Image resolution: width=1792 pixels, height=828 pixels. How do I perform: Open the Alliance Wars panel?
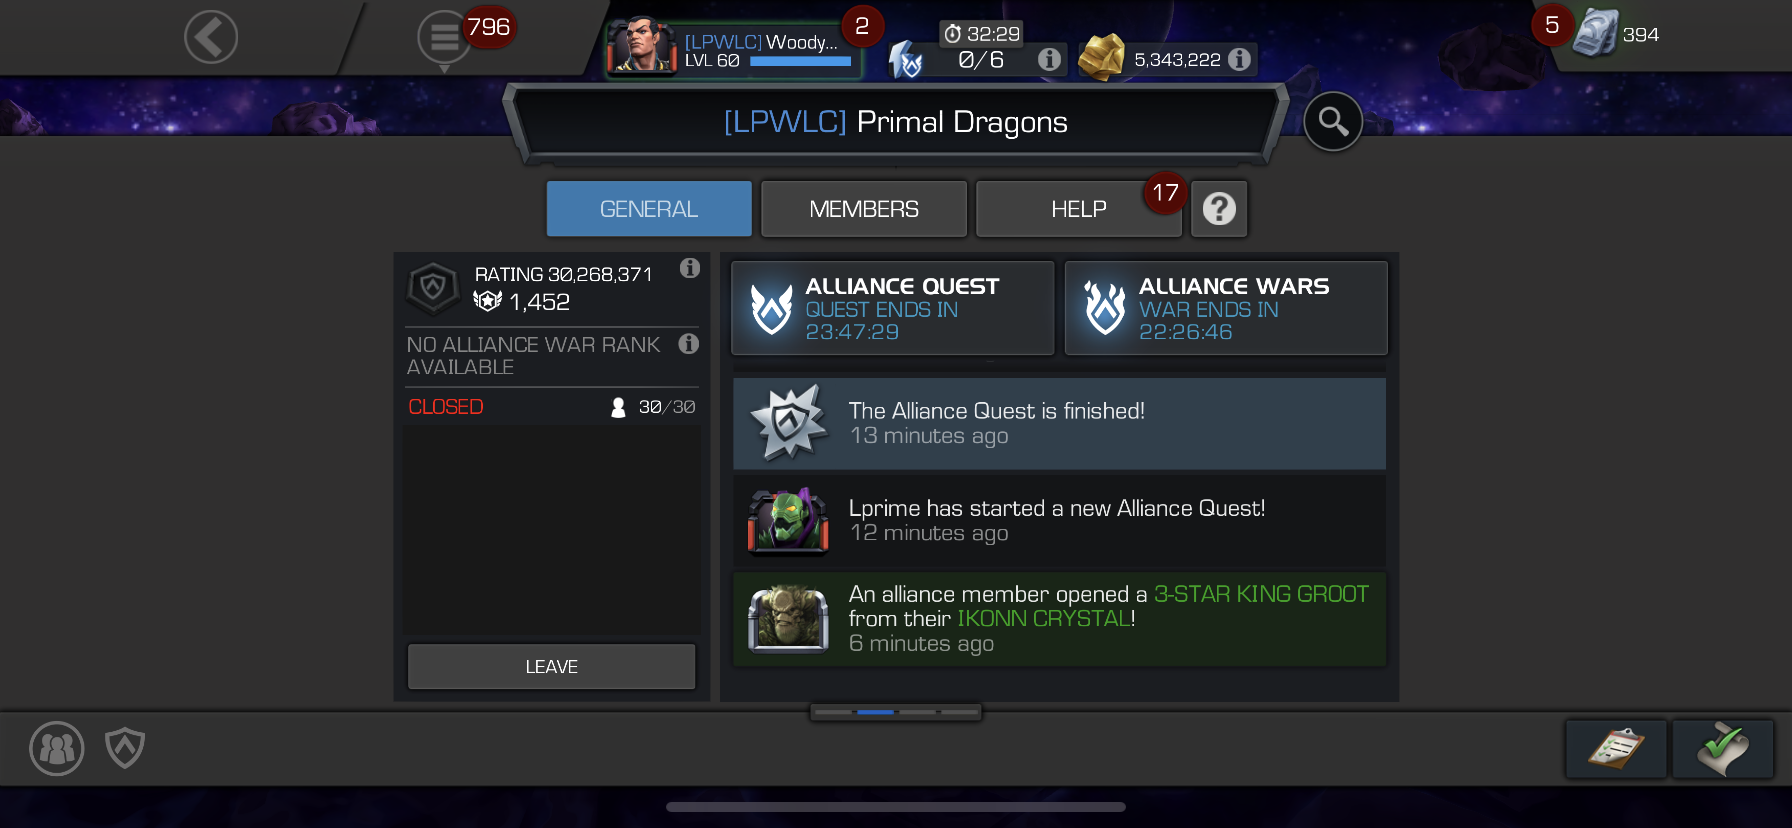click(1226, 308)
